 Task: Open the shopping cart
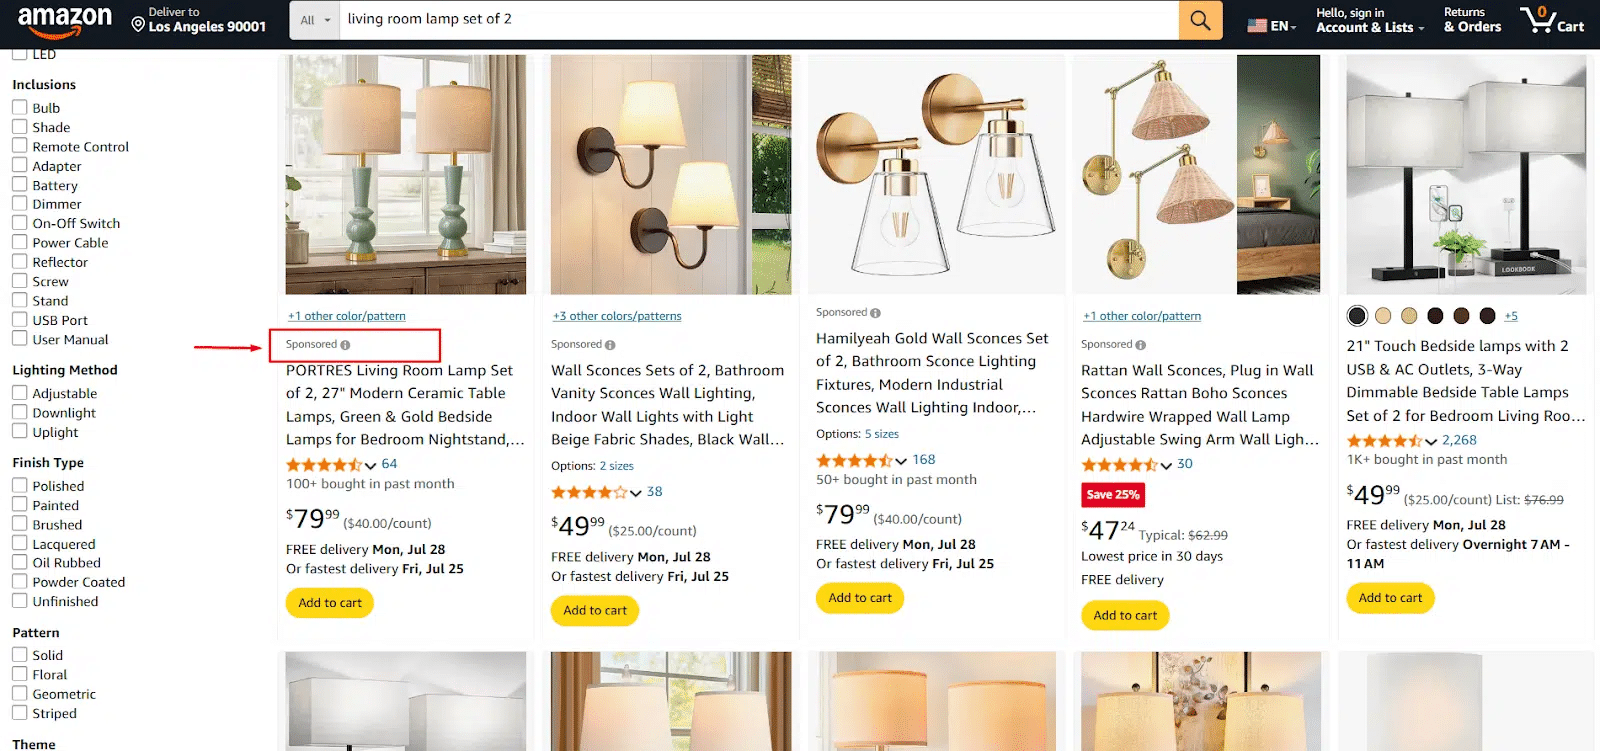1552,20
